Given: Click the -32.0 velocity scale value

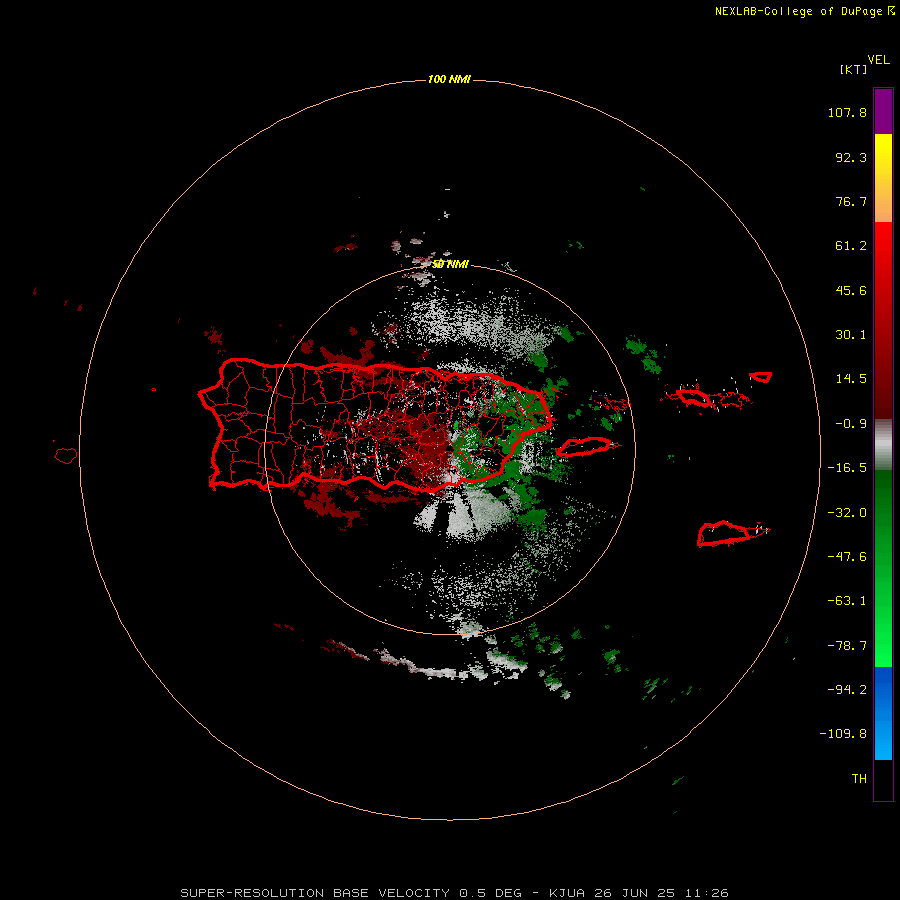Looking at the screenshot, I should [x=847, y=513].
